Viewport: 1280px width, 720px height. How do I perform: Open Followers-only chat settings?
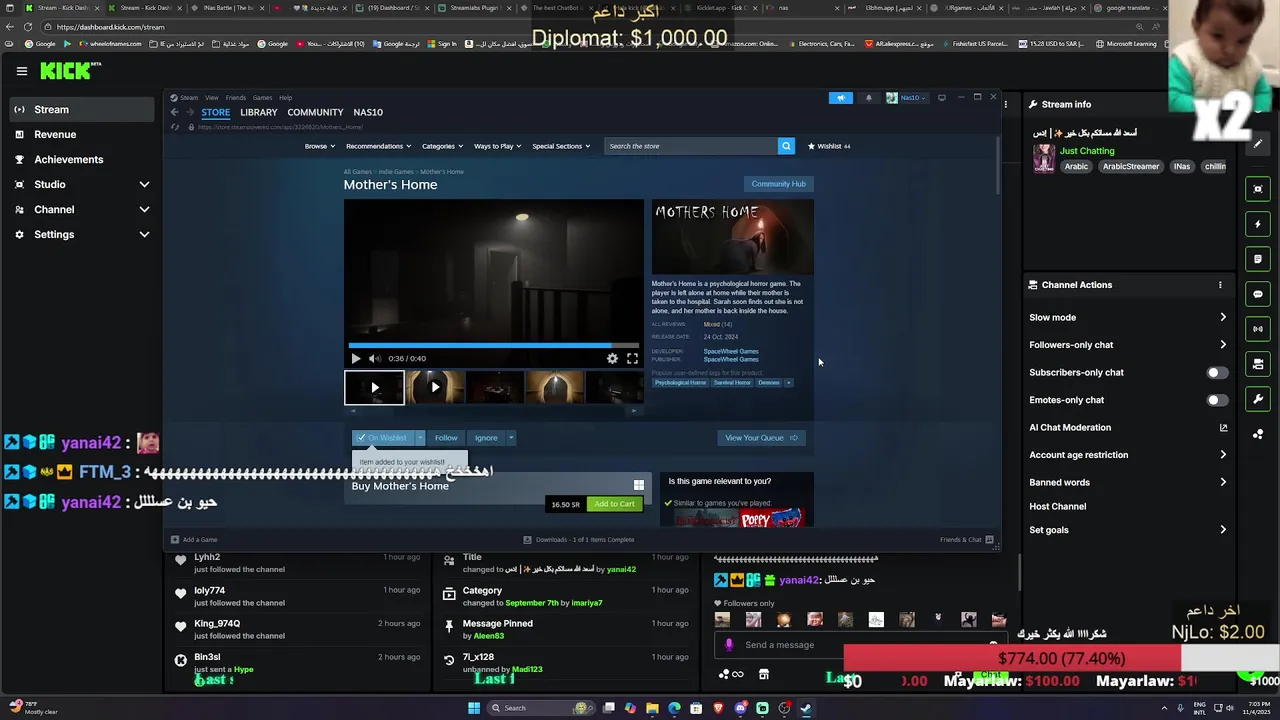point(1128,345)
